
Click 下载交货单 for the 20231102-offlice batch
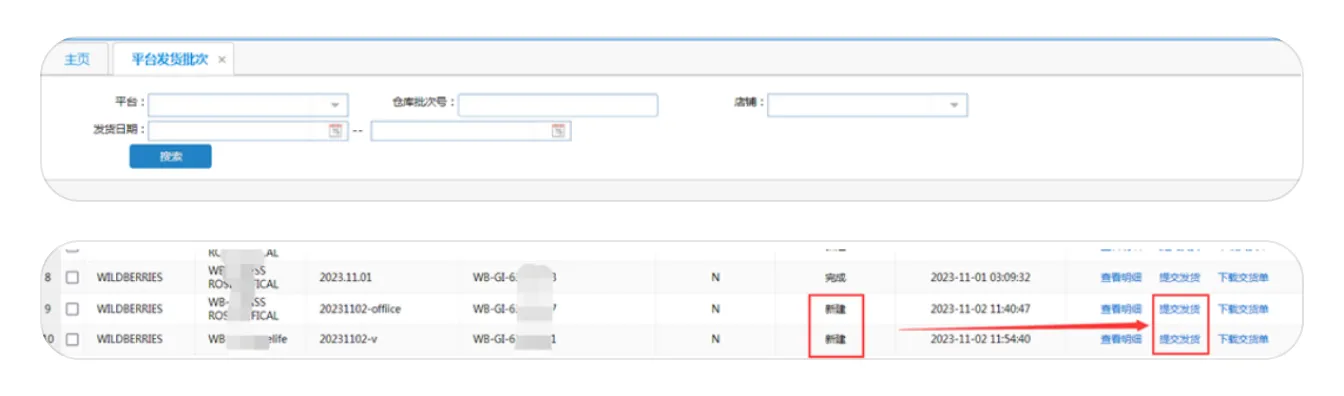(x=1243, y=309)
